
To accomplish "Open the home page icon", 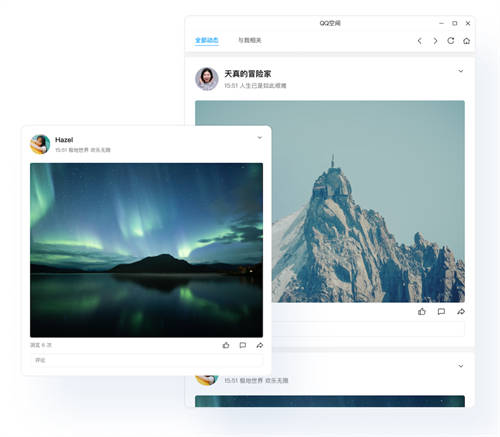I will pos(466,41).
